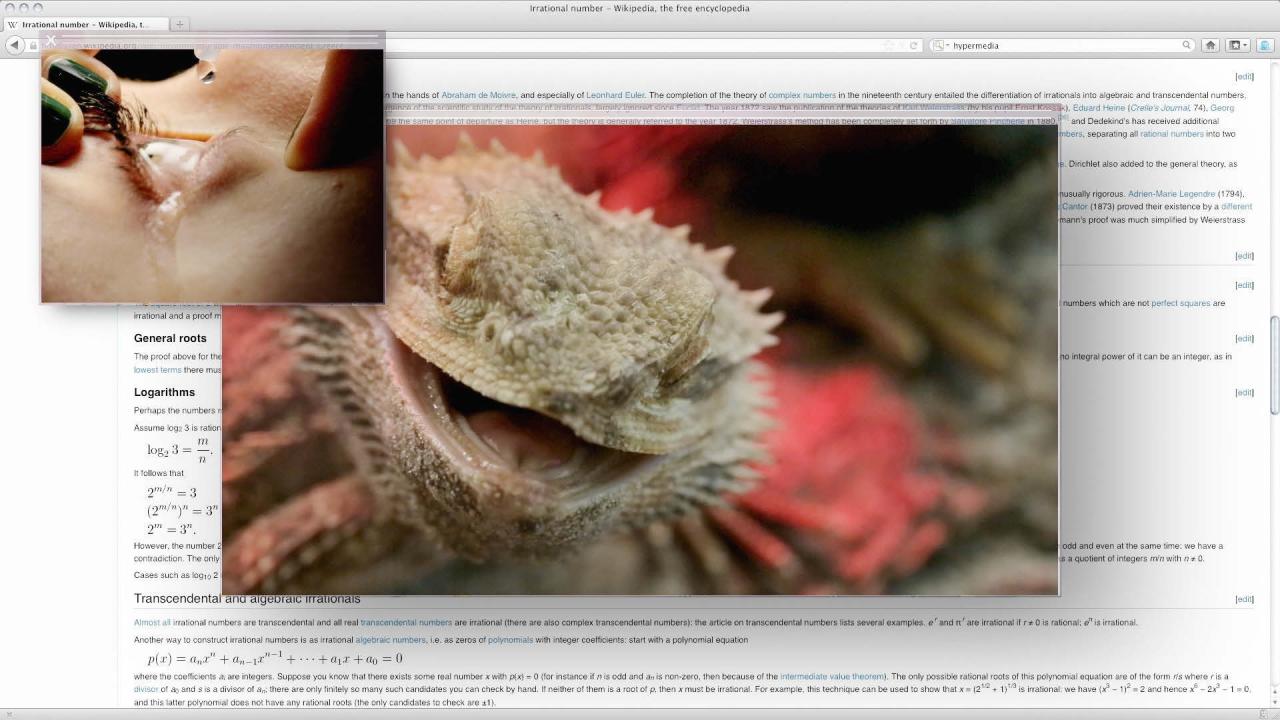This screenshot has width=1280, height=720.
Task: Open a new tab with the plus button
Action: coord(180,24)
